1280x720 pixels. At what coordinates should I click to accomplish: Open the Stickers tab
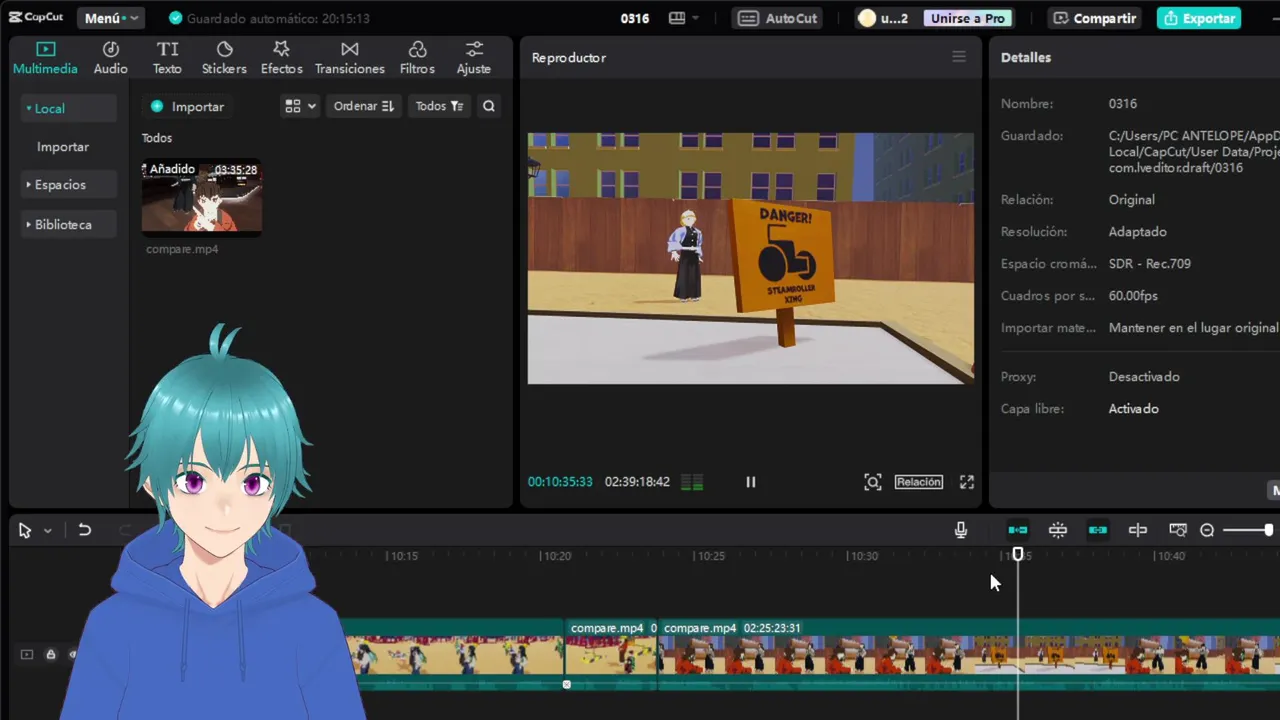[x=224, y=58]
